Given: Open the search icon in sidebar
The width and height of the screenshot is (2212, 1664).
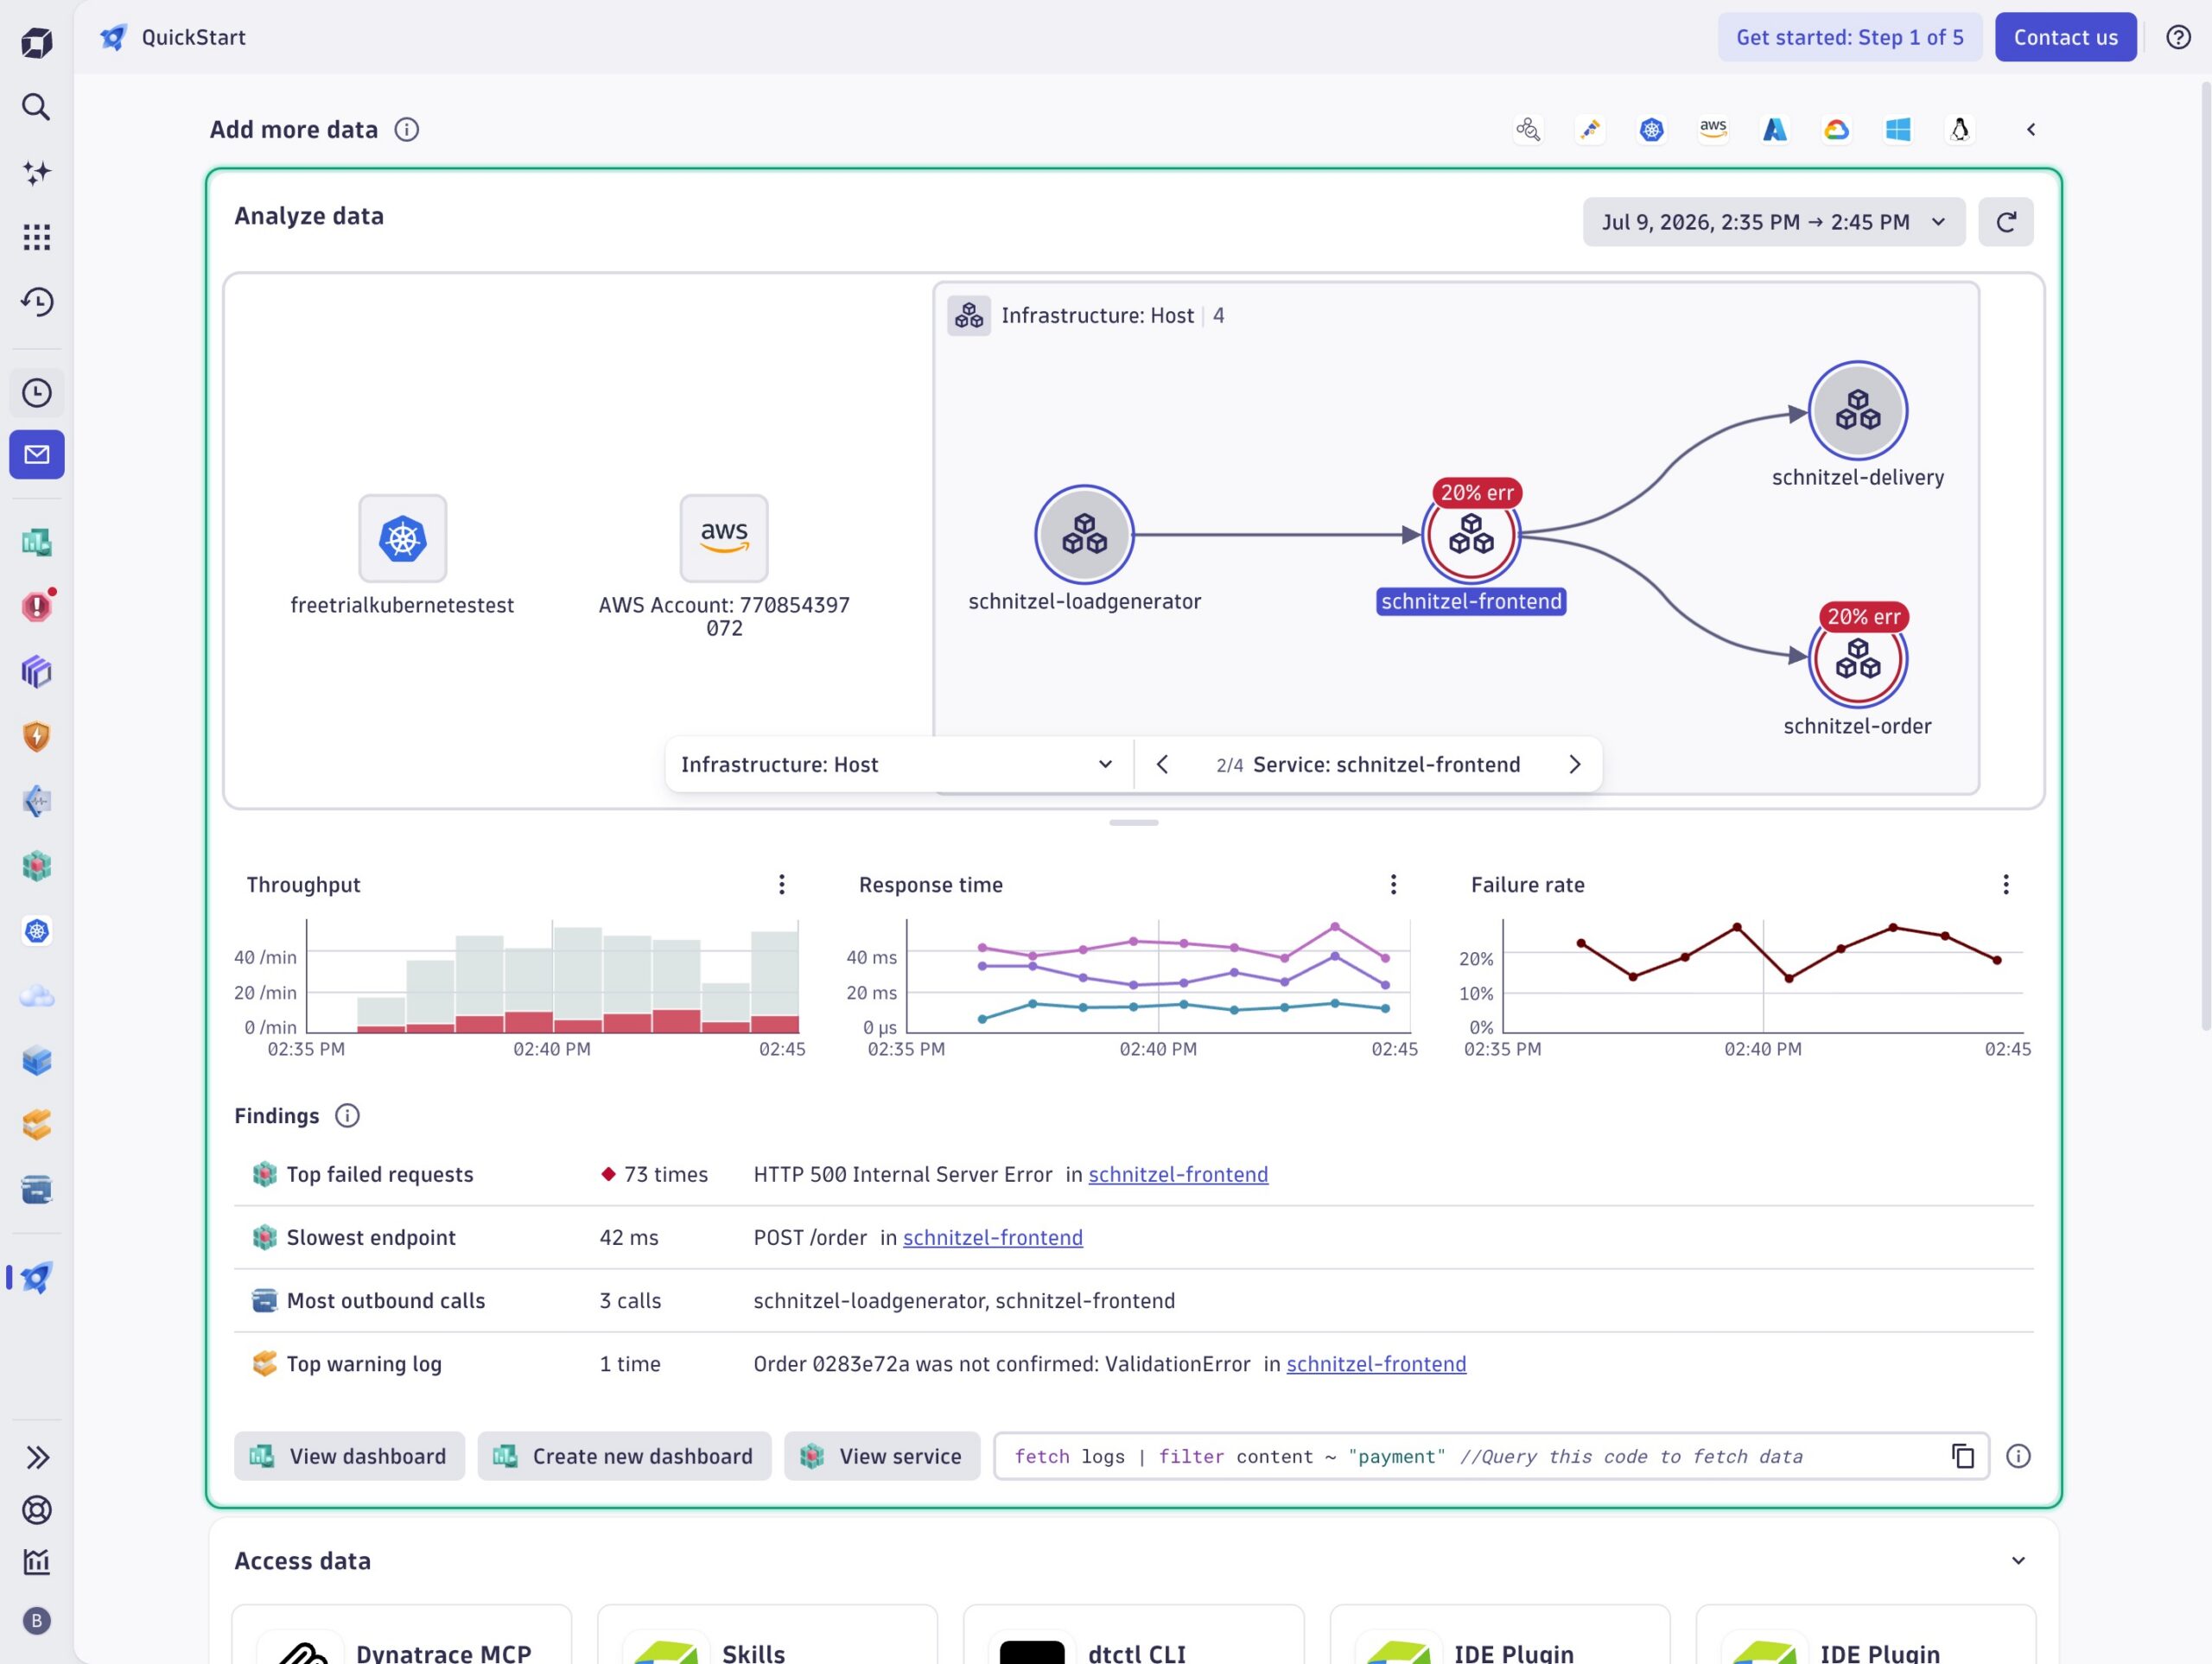Looking at the screenshot, I should click(x=36, y=107).
